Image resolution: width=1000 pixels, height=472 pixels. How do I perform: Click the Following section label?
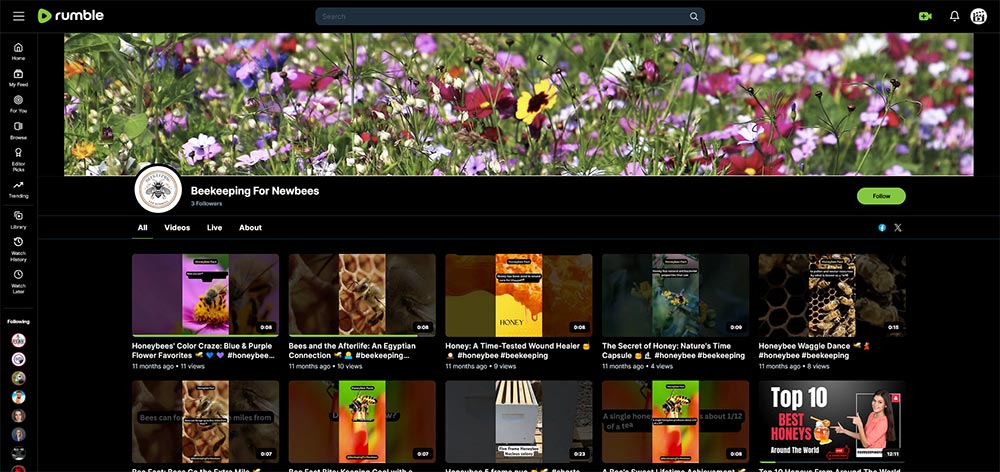(18, 321)
